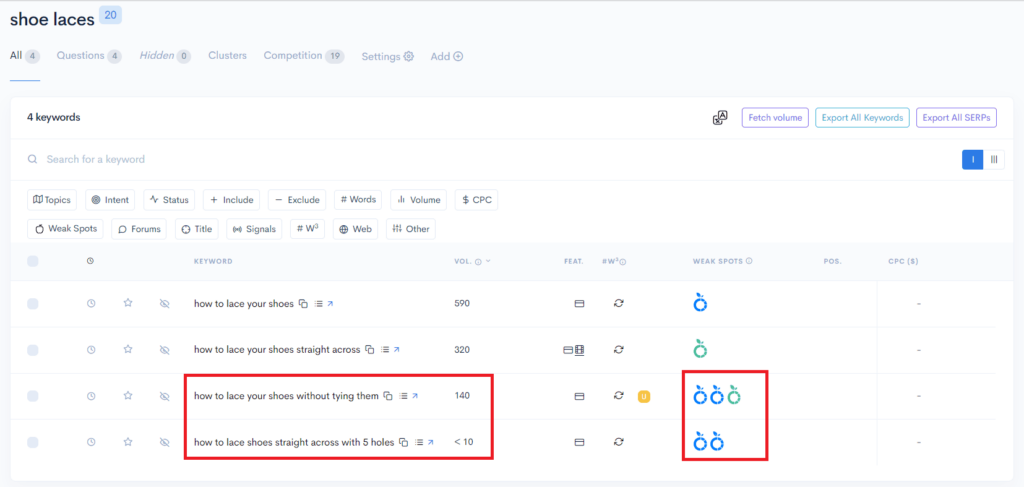Open the Settings tab
1024x487 pixels.
[x=388, y=57]
